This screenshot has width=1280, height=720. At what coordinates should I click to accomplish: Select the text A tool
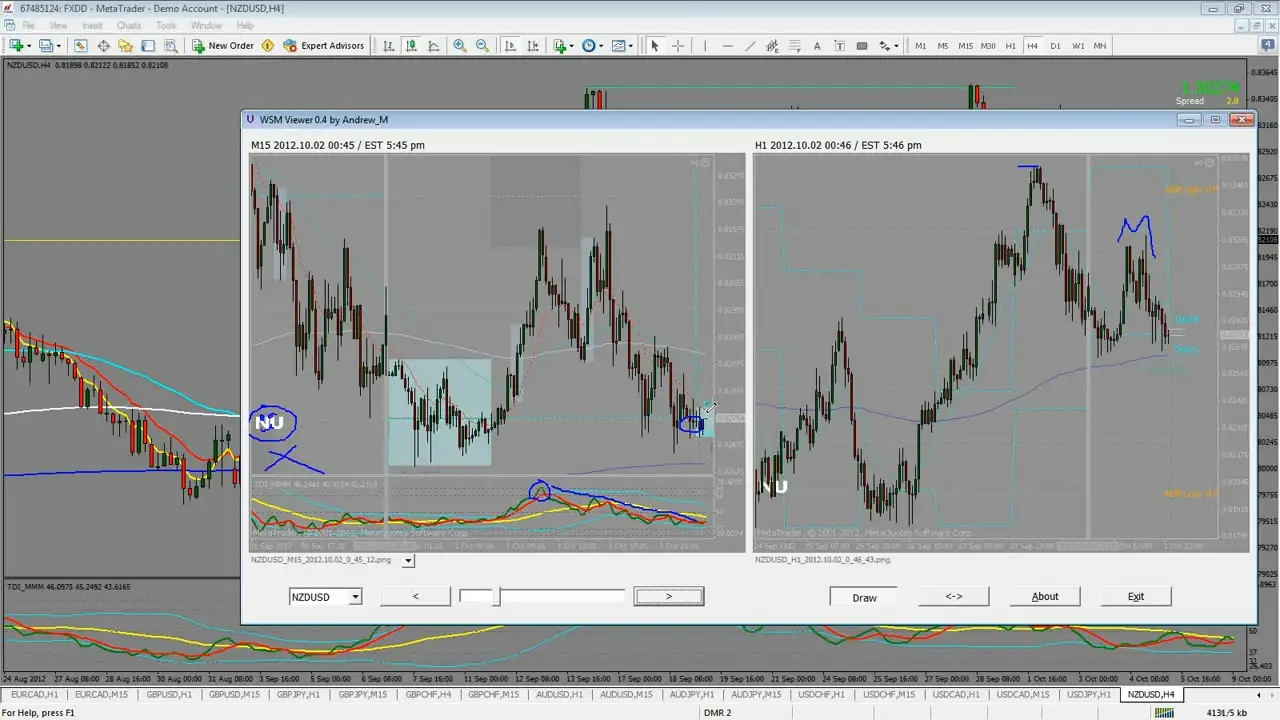click(817, 46)
